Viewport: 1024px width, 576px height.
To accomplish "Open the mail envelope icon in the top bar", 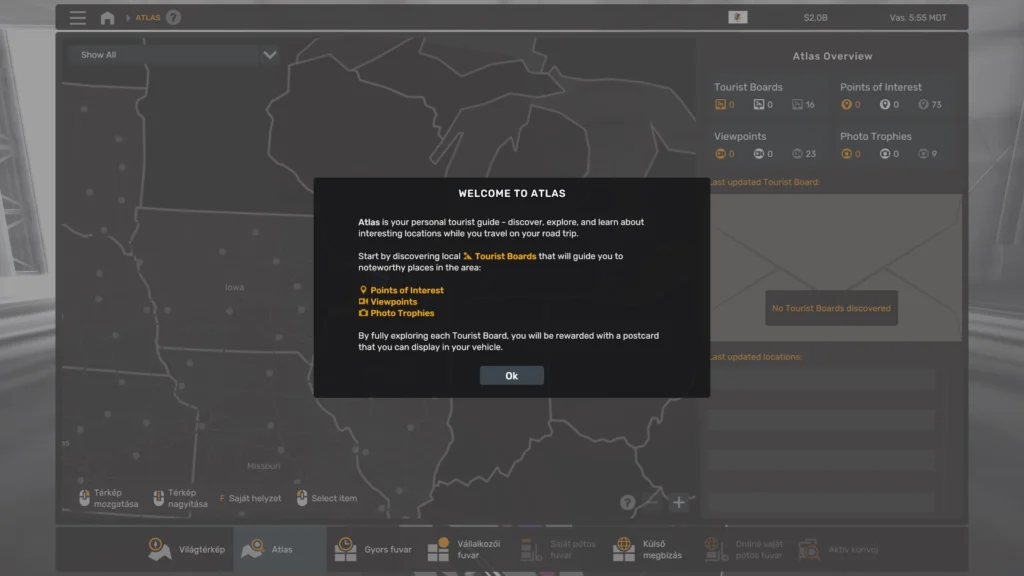I will pyautogui.click(x=737, y=17).
